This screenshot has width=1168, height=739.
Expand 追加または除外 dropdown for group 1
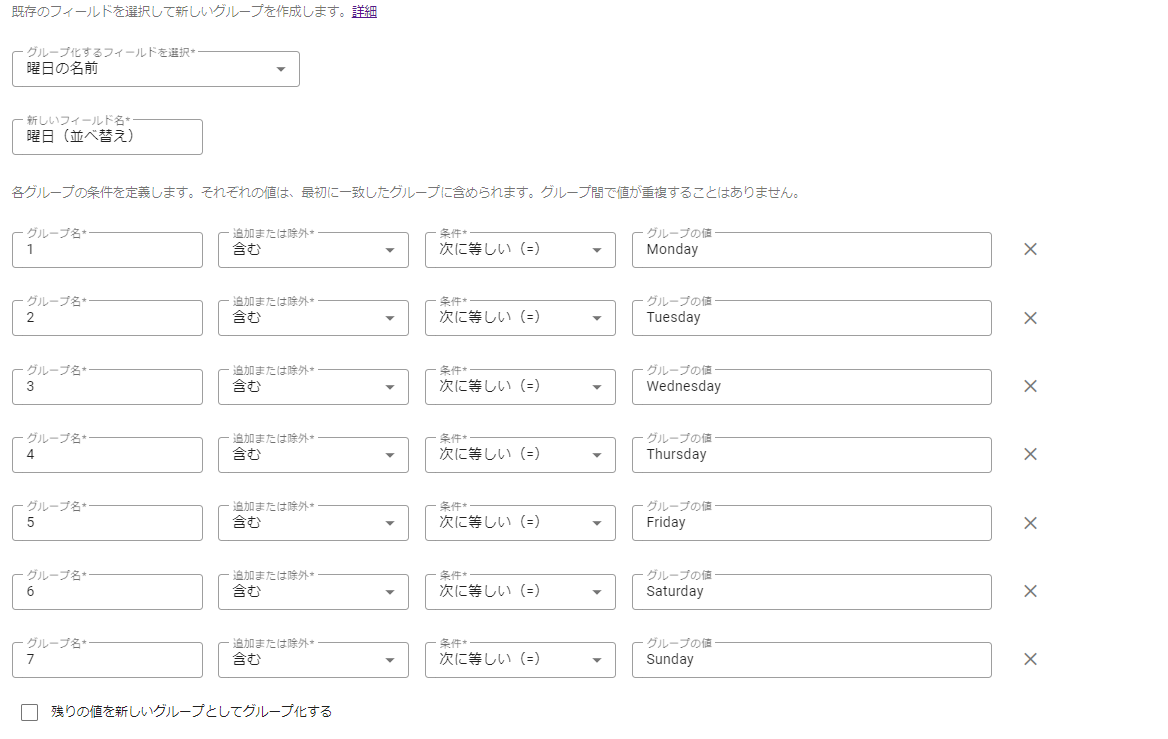pos(313,250)
